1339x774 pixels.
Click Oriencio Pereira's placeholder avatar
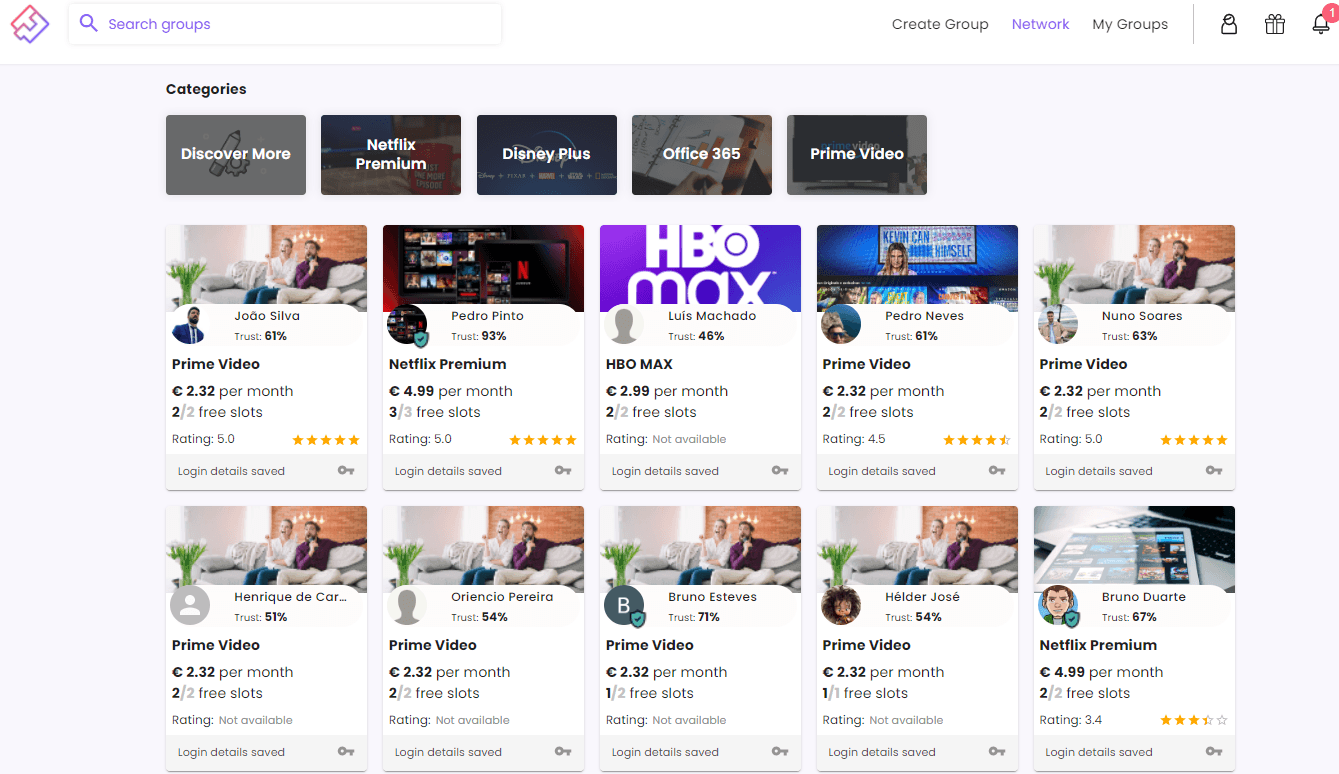407,606
